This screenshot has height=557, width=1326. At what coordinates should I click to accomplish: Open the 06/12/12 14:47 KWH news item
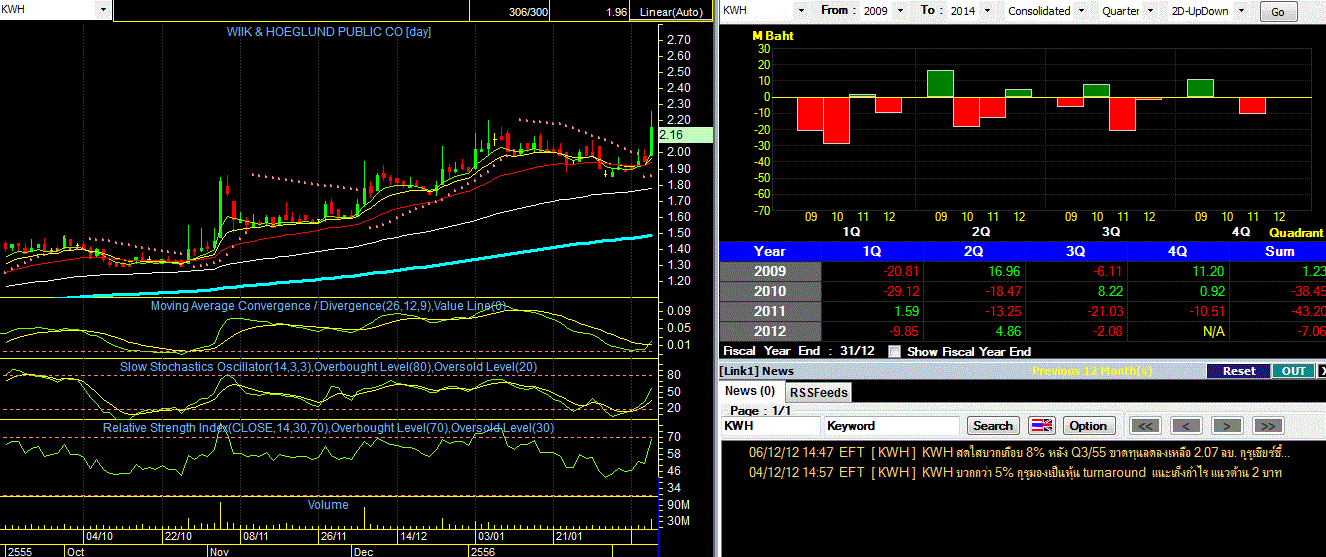(1020, 452)
